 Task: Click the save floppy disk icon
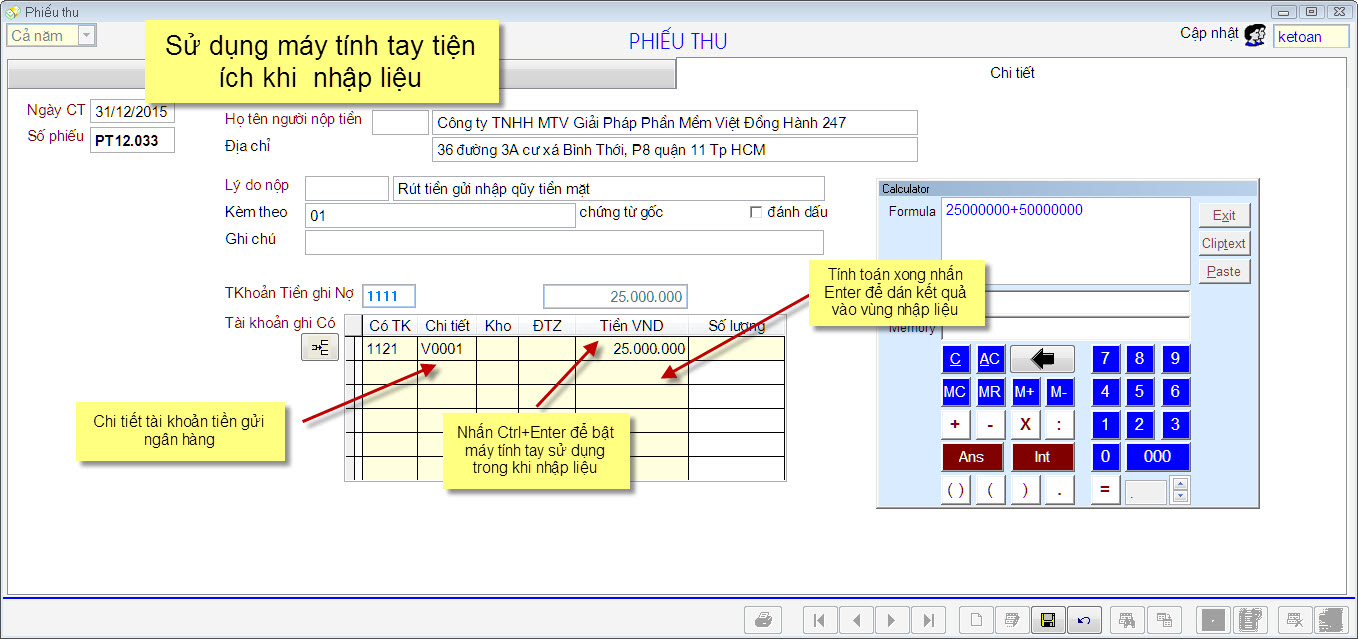point(1047,620)
